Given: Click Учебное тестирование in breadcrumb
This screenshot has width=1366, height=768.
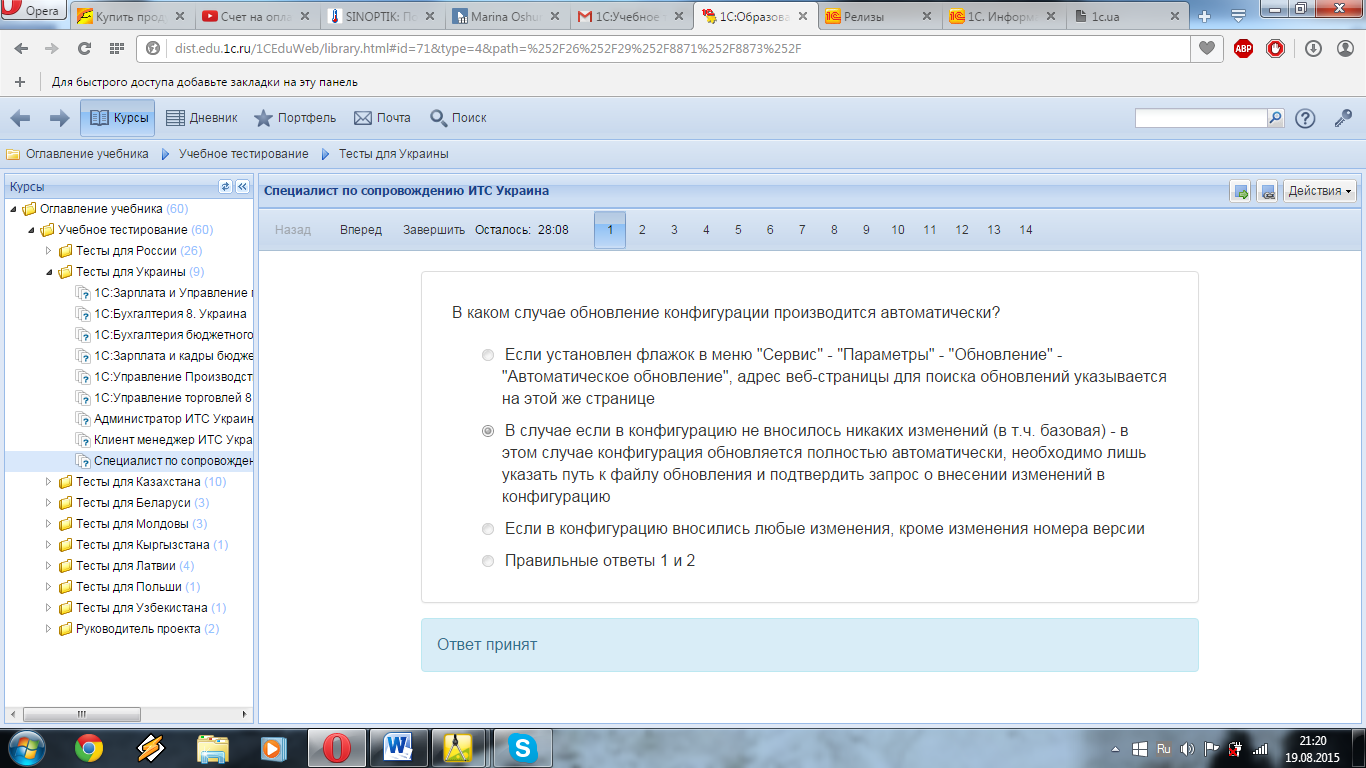Looking at the screenshot, I should point(243,154).
